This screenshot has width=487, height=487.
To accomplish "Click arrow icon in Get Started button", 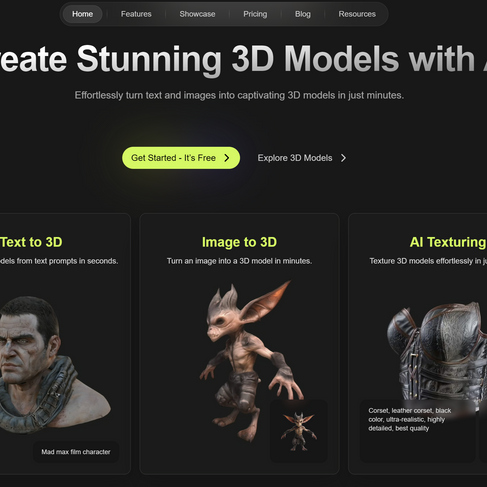I will (x=227, y=158).
